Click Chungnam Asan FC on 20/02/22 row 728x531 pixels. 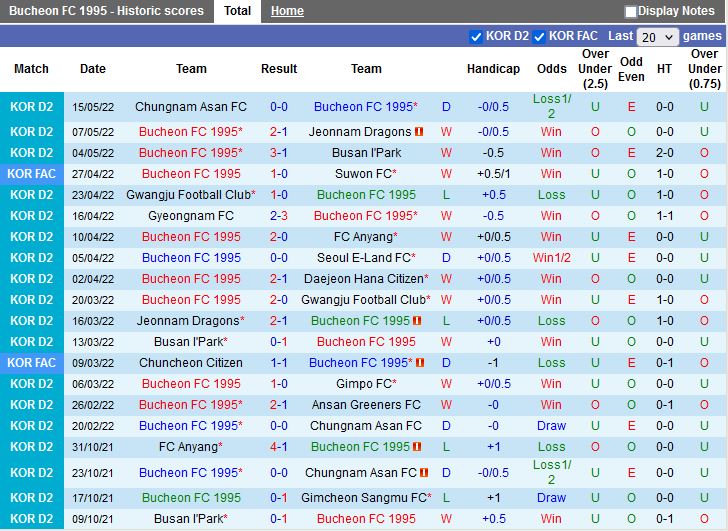click(x=366, y=426)
